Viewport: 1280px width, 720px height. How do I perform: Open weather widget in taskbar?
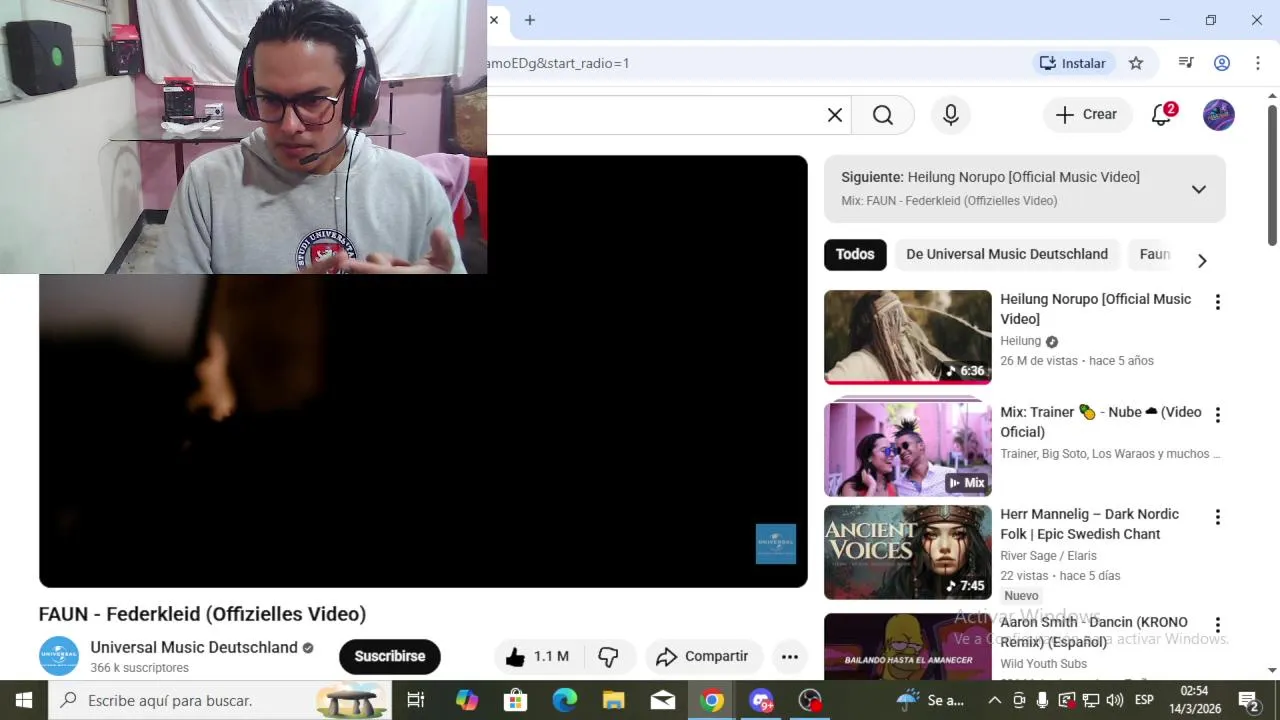coord(931,700)
